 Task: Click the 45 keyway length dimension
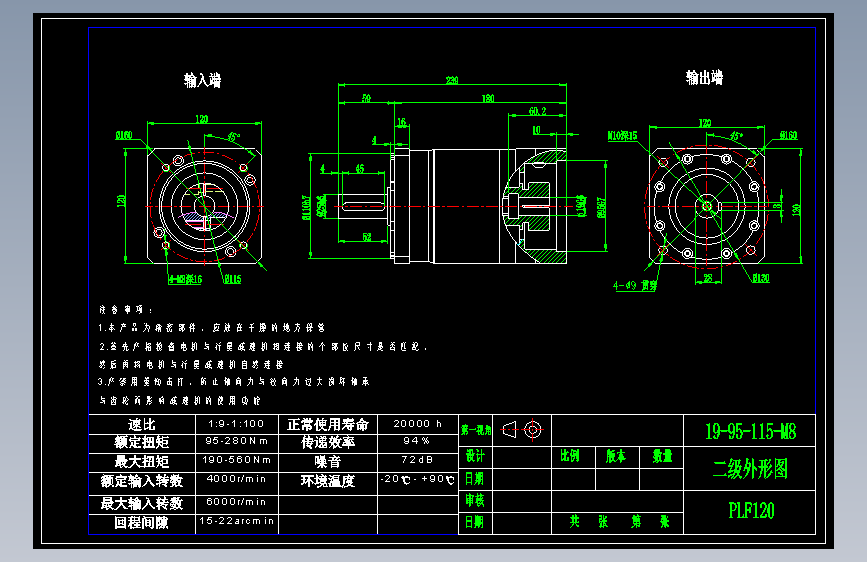[x=359, y=168]
